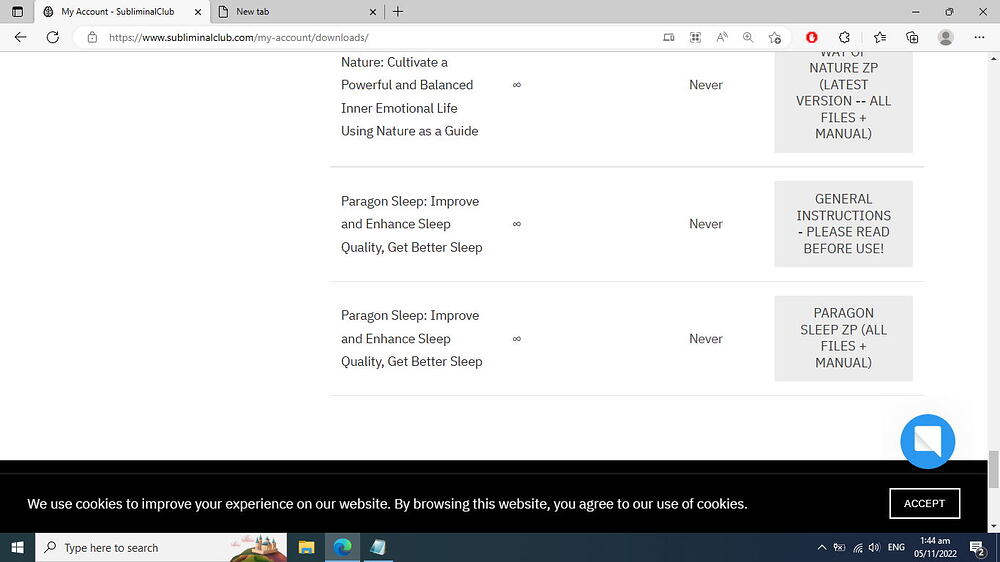This screenshot has height=562, width=1000.
Task: Open the Extensions puzzle icon
Action: click(844, 38)
